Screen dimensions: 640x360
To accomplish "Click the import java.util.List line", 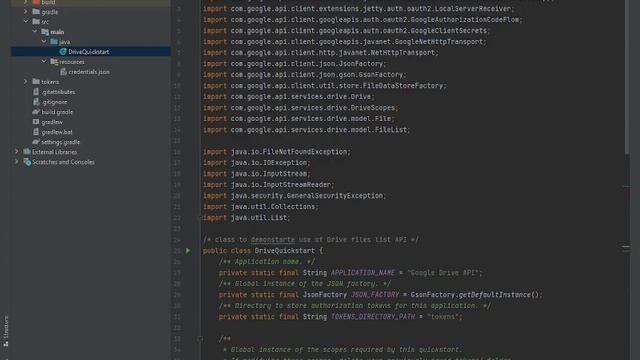I will 247,218.
